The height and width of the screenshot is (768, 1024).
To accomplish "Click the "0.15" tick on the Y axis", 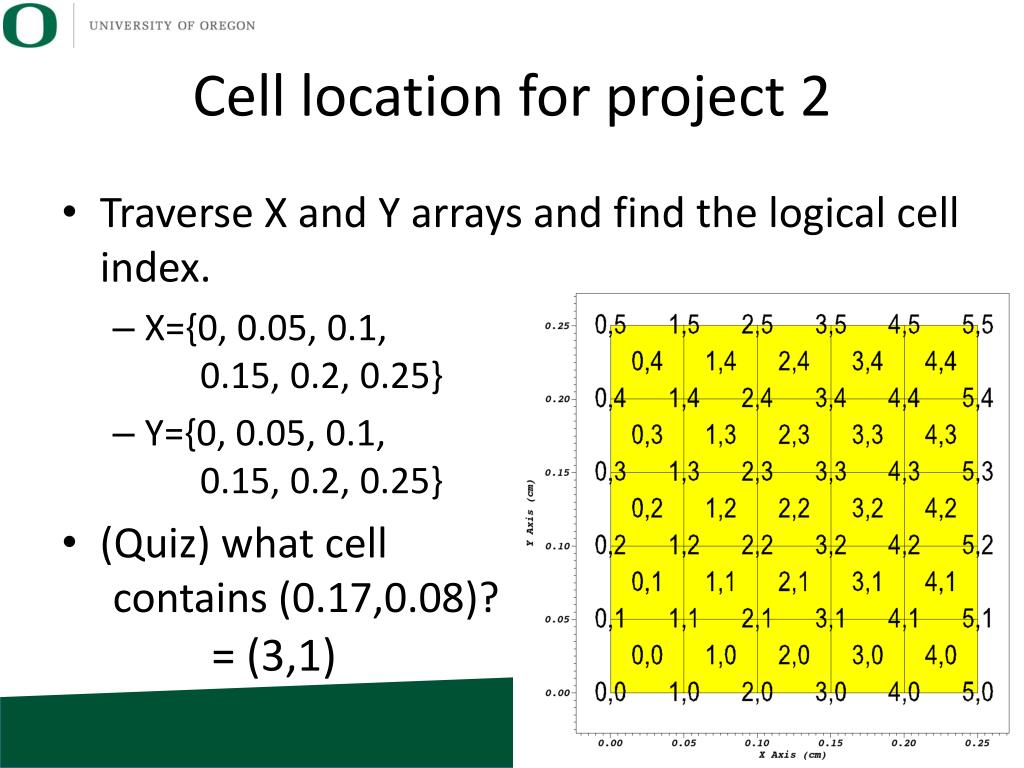I will pos(557,472).
